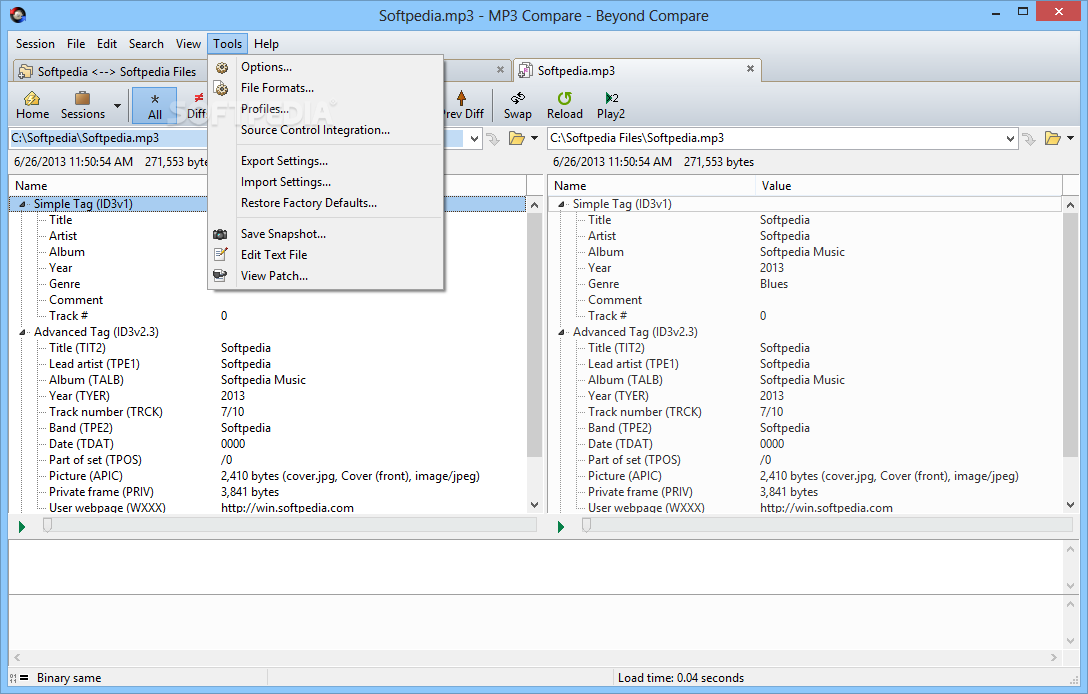This screenshot has height=694, width=1088.
Task: Reload the comparison files
Action: (x=565, y=105)
